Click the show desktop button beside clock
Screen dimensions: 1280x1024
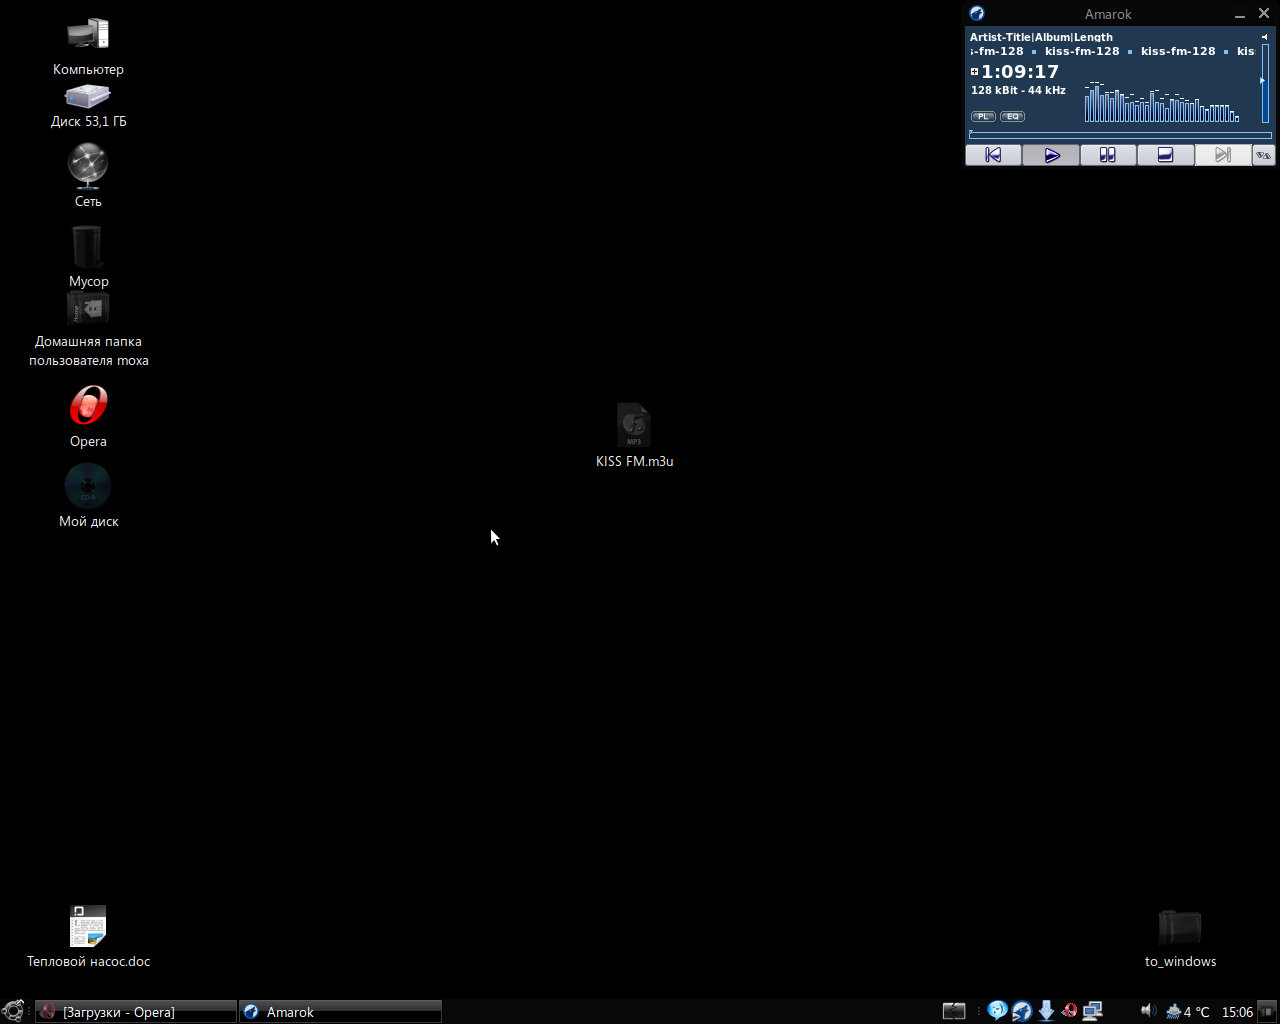[x=1268, y=1012]
